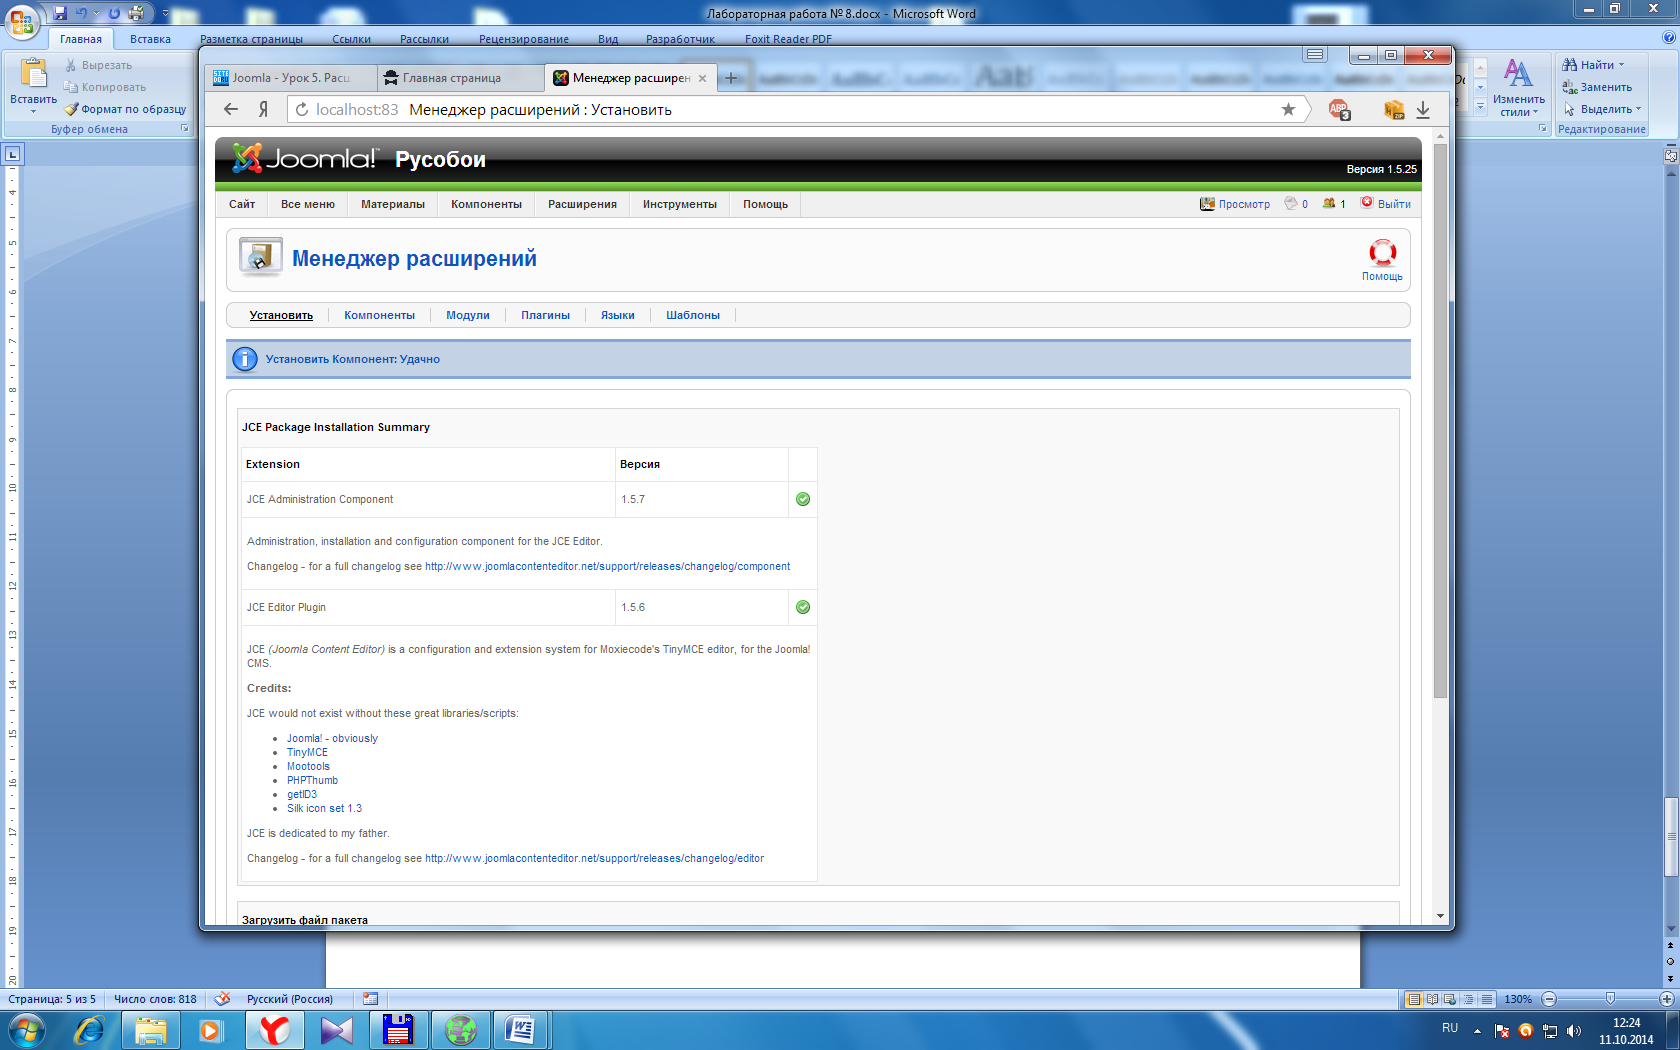This screenshot has width=1680, height=1050.
Task: Open Yandex Browser from the taskbar
Action: 273,1030
